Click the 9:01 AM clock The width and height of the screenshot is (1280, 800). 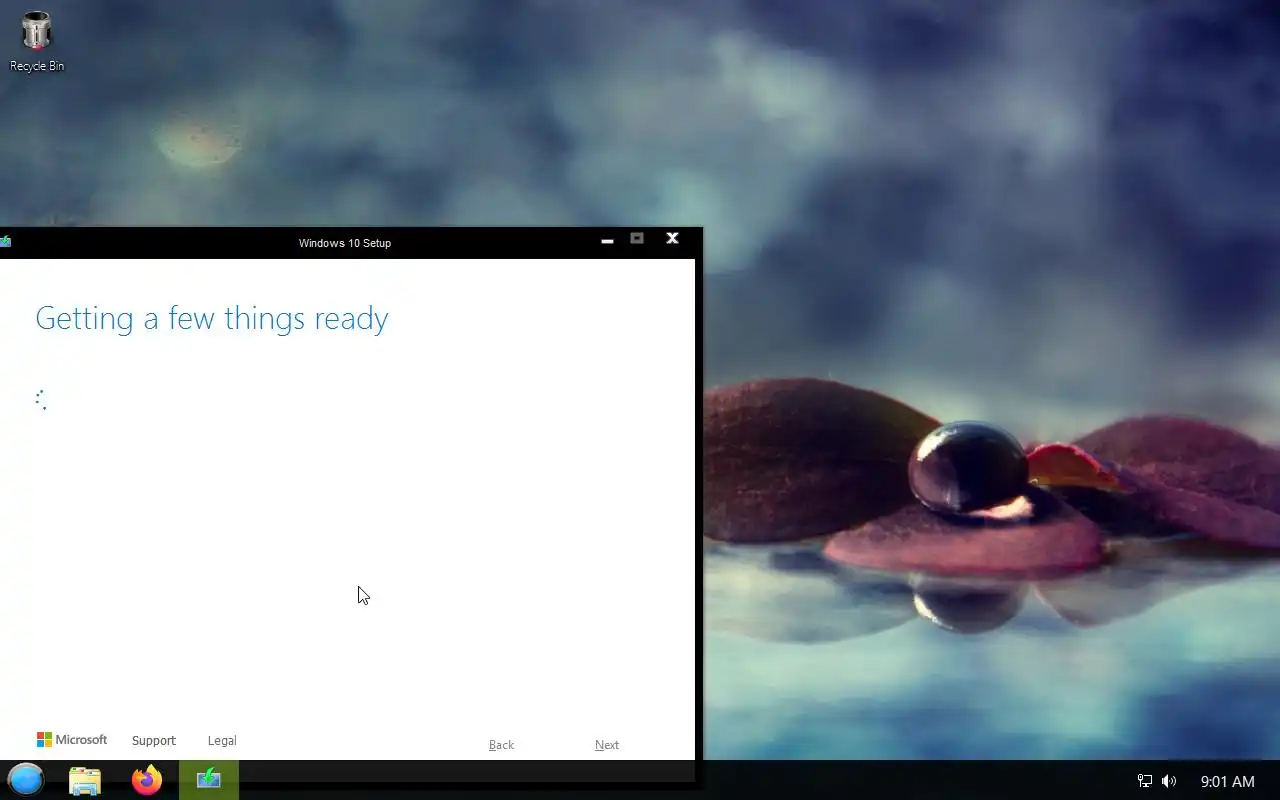pyautogui.click(x=1227, y=781)
